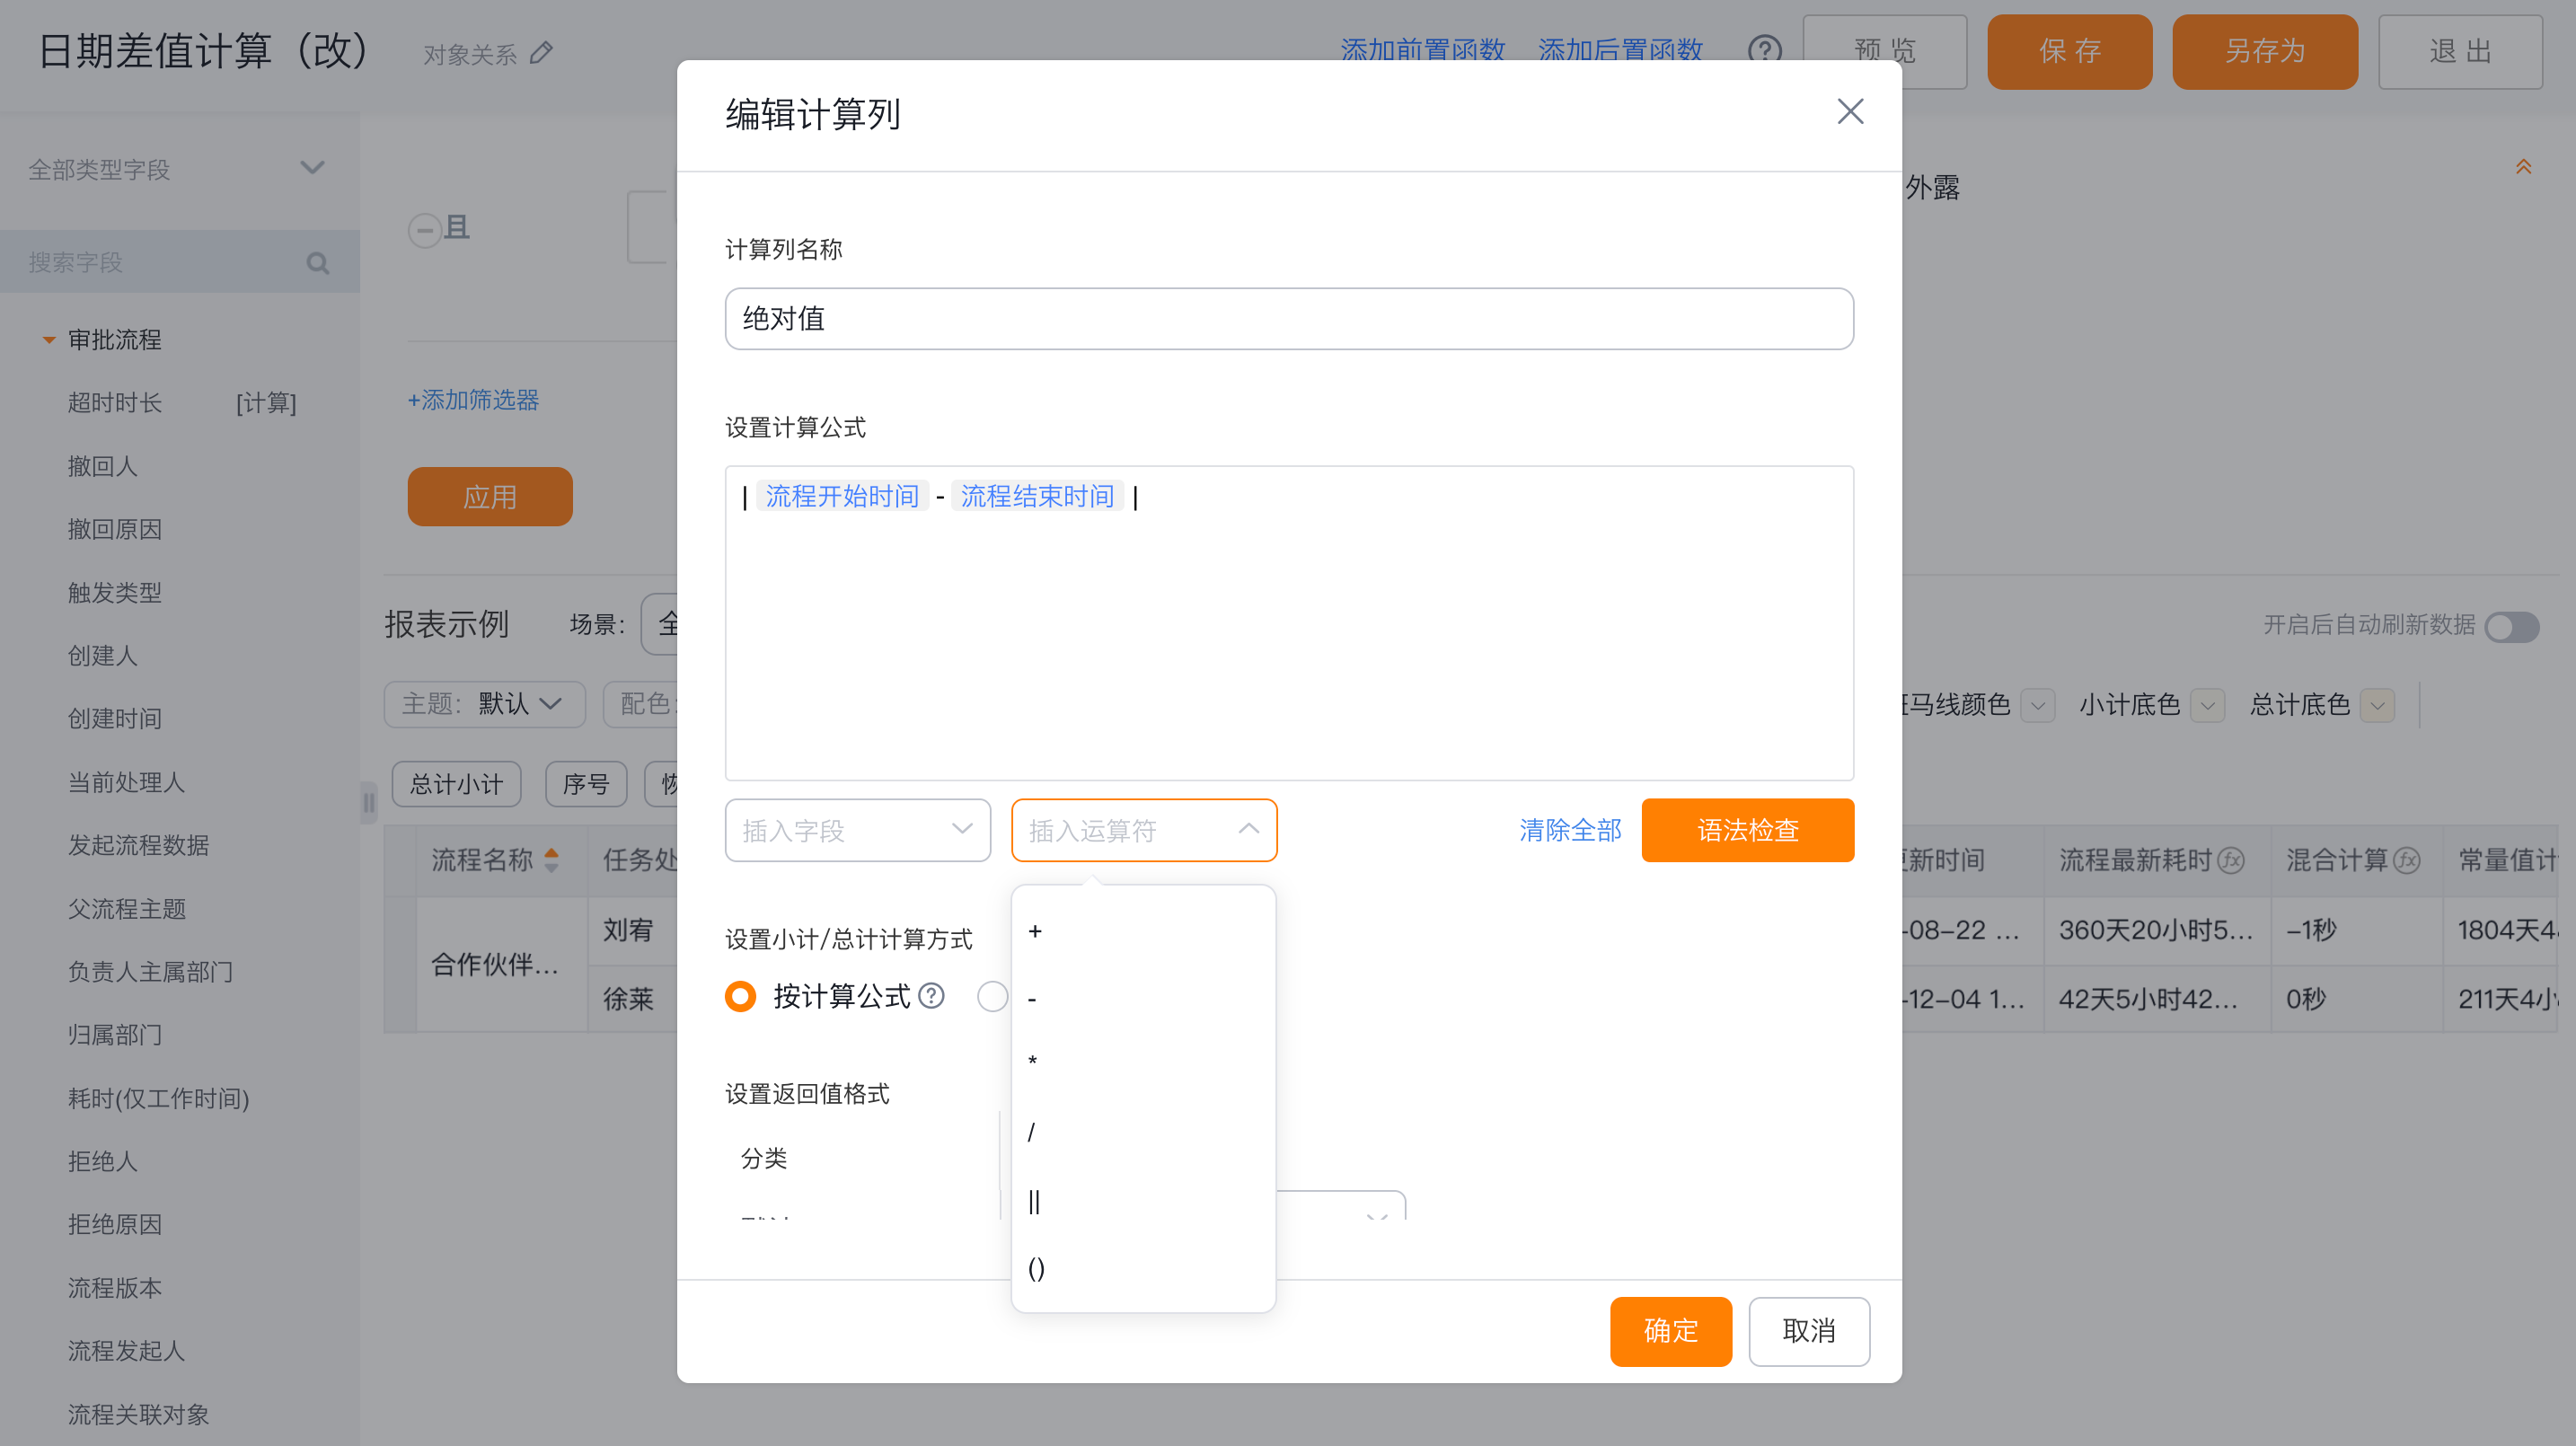
Task: Click the sort arrows on 流程名称 column
Action: click(x=551, y=859)
